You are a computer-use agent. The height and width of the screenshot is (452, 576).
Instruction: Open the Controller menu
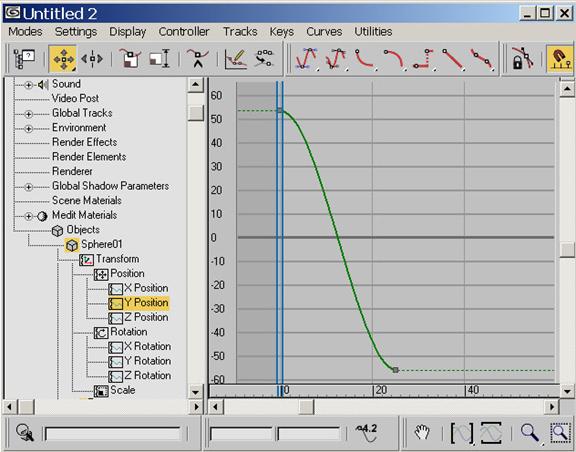(x=184, y=32)
